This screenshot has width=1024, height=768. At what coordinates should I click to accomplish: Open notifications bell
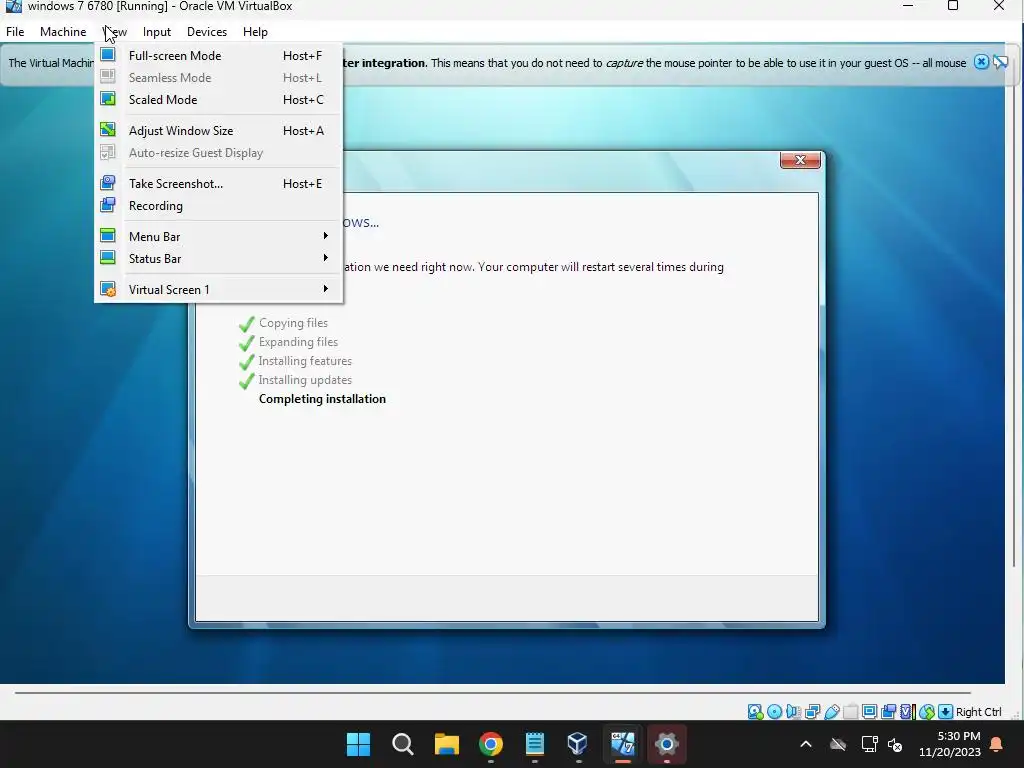(997, 744)
